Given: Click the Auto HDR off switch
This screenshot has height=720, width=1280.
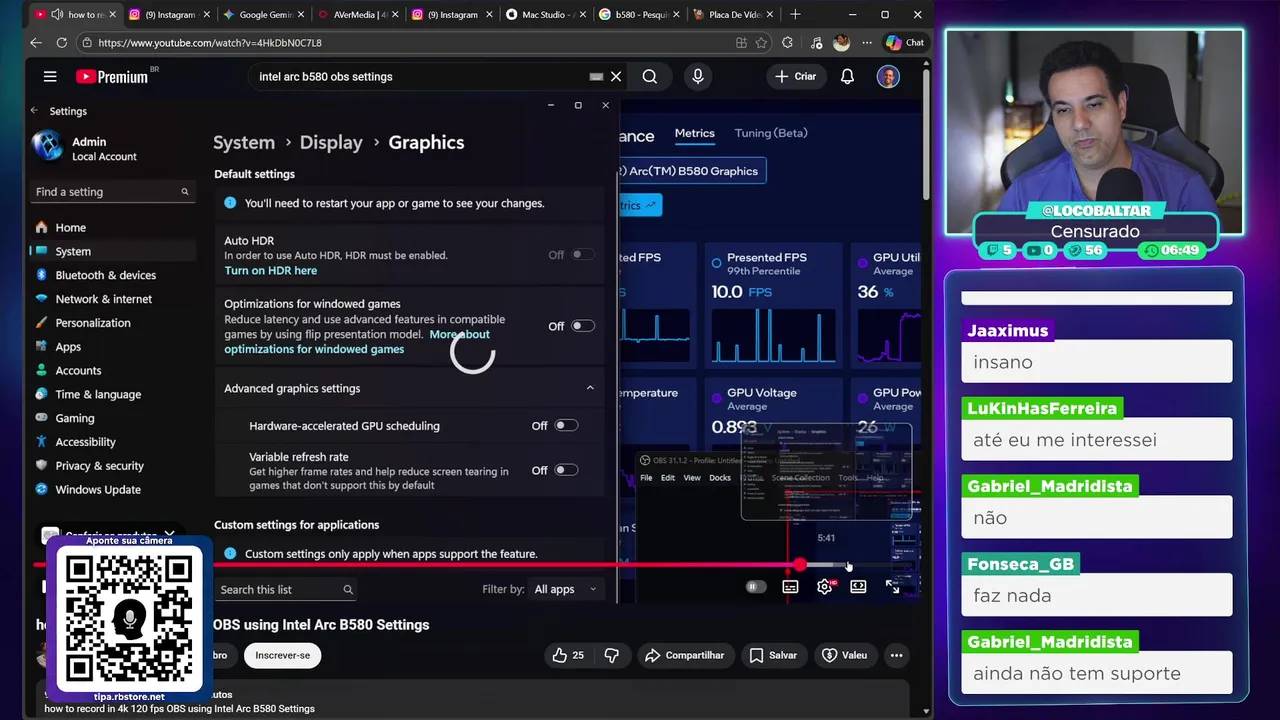Looking at the screenshot, I should (583, 255).
